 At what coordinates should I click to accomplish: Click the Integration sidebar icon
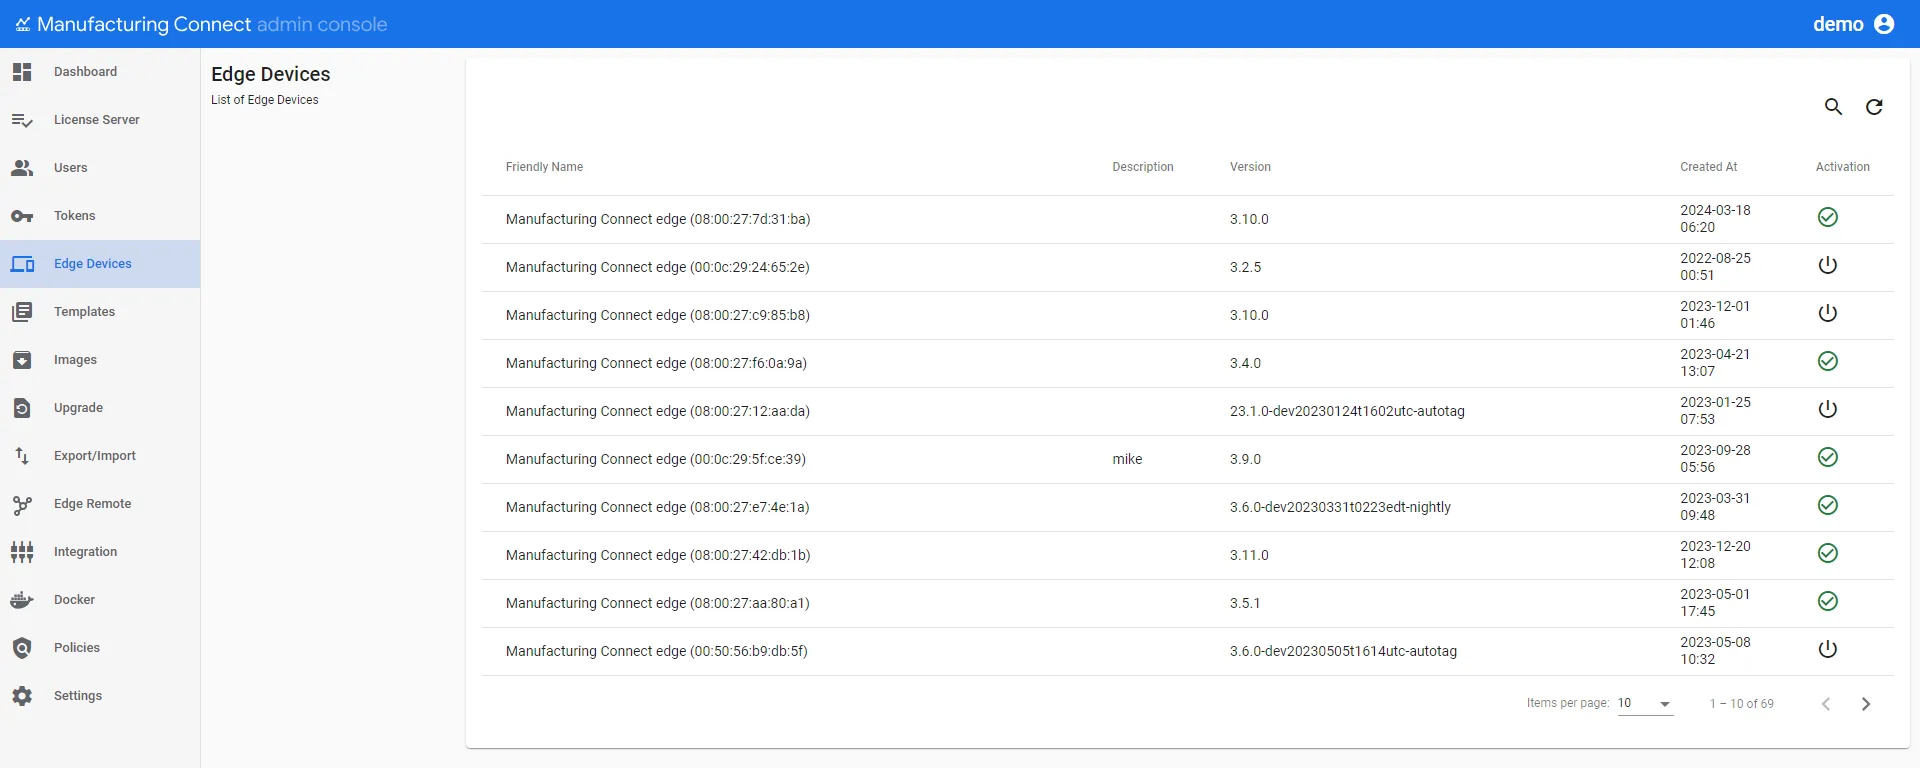click(22, 552)
